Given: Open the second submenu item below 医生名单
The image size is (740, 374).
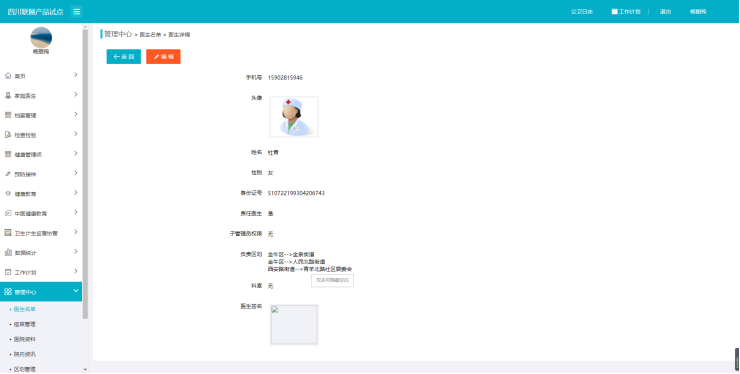Looking at the screenshot, I should click(25, 324).
